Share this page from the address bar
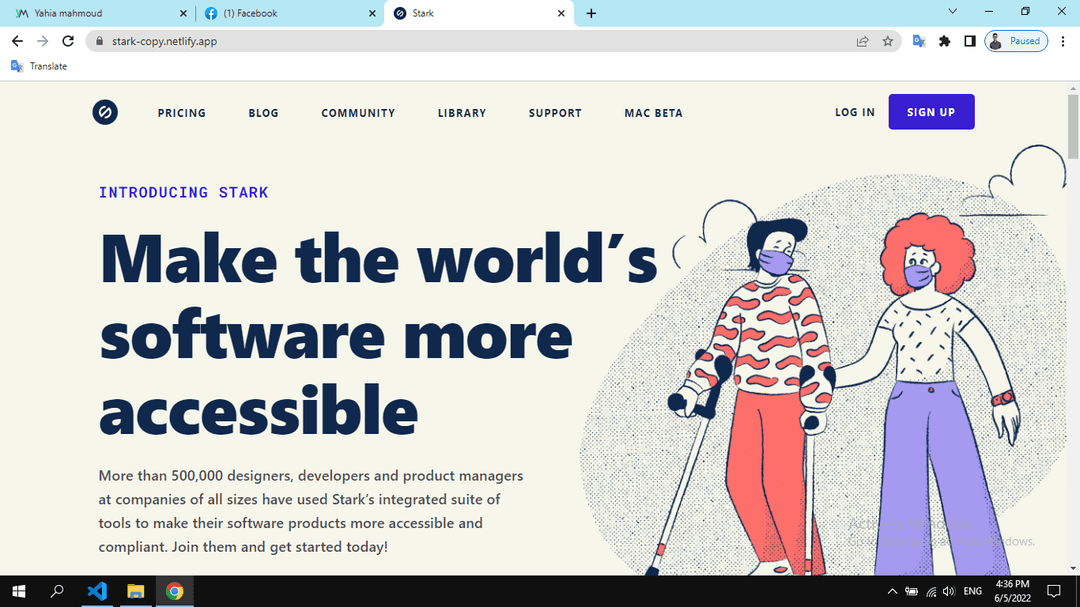Screen dimensions: 1080x607 [862, 41]
